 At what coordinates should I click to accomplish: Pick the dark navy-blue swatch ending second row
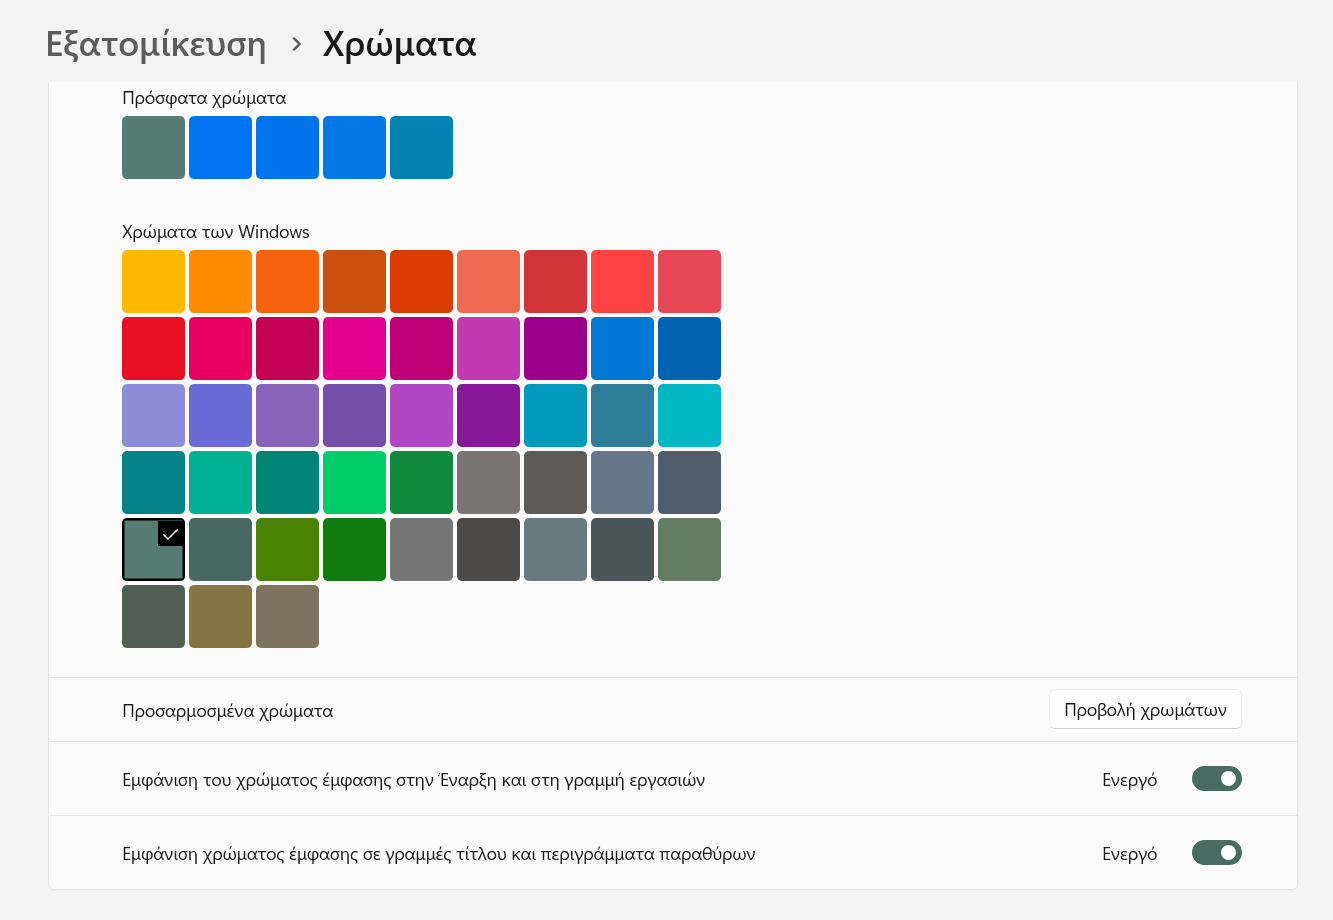click(689, 348)
